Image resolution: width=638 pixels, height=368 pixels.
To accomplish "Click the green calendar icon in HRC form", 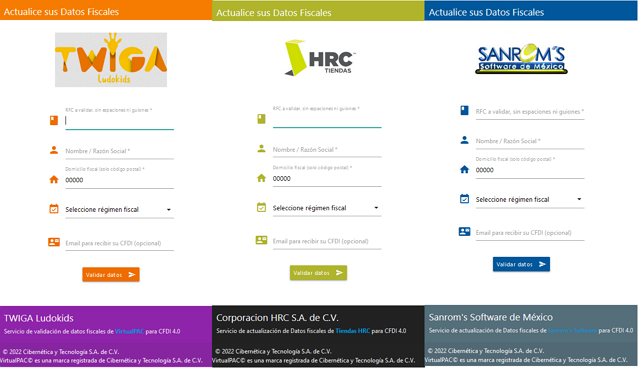I will coord(261,208).
